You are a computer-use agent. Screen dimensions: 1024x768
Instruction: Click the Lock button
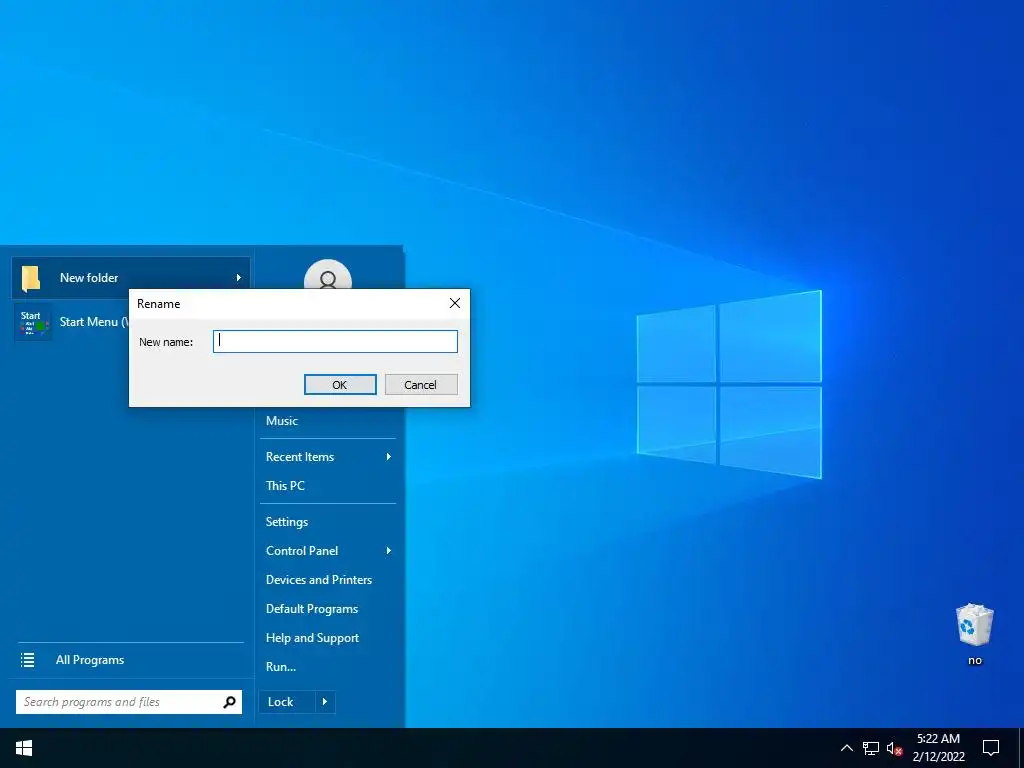click(x=287, y=702)
